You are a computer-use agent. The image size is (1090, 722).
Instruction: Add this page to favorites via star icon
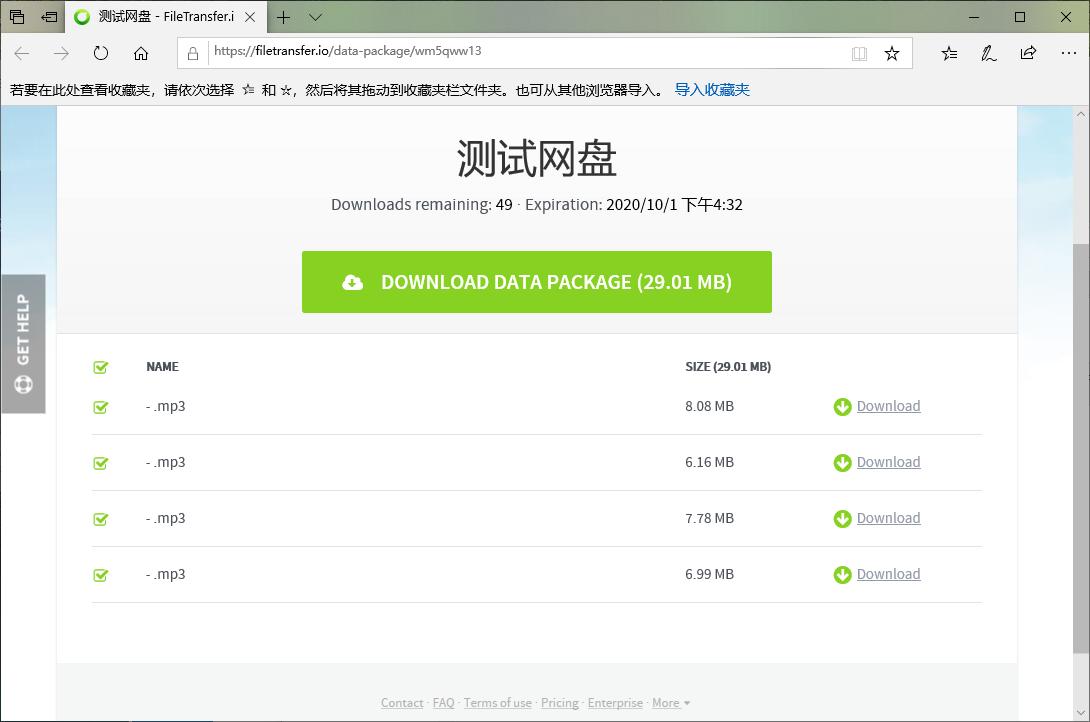[891, 54]
